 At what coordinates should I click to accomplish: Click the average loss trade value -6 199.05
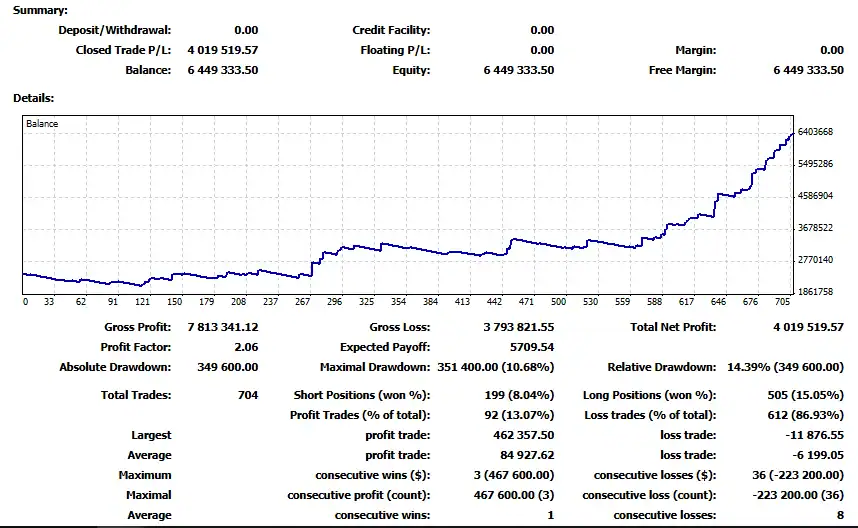click(x=818, y=455)
